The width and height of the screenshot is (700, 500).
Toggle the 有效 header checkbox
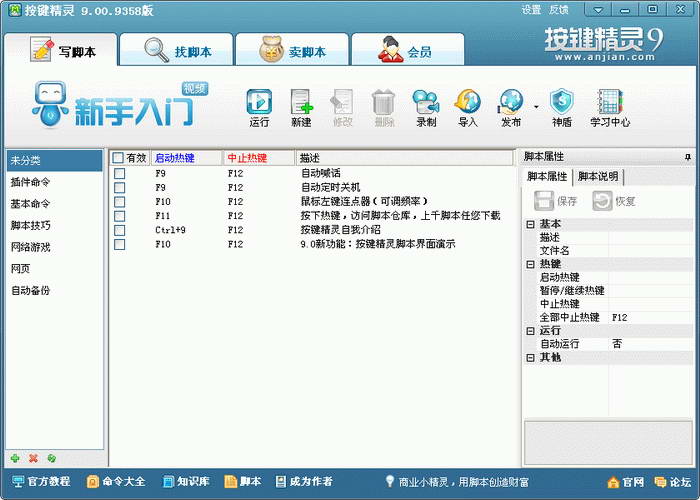pyautogui.click(x=119, y=158)
